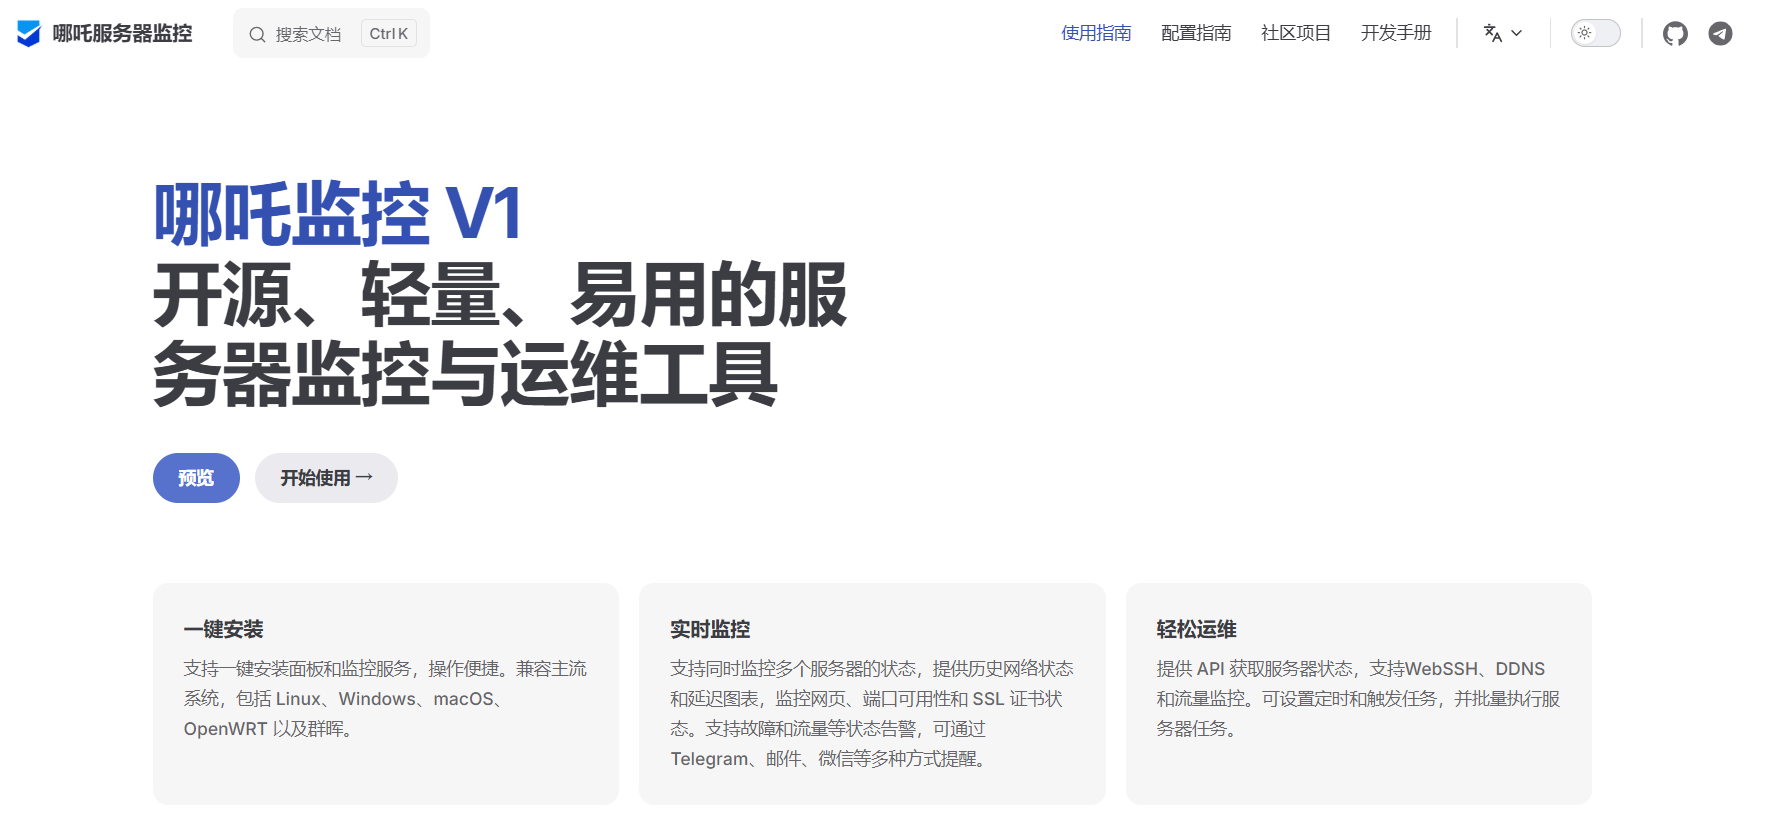Click the 轻松运维 feature card title
The image size is (1772, 829).
1196,629
